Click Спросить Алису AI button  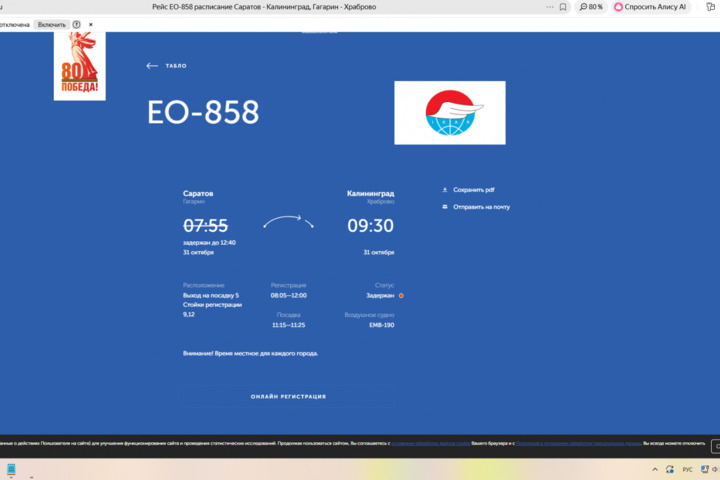pos(651,7)
